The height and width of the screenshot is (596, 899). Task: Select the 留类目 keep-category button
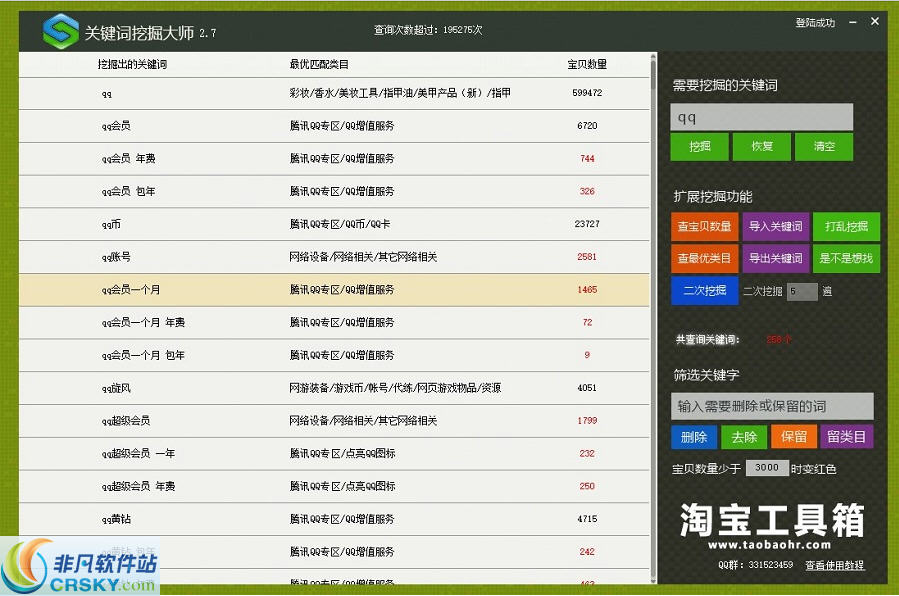click(x=847, y=437)
